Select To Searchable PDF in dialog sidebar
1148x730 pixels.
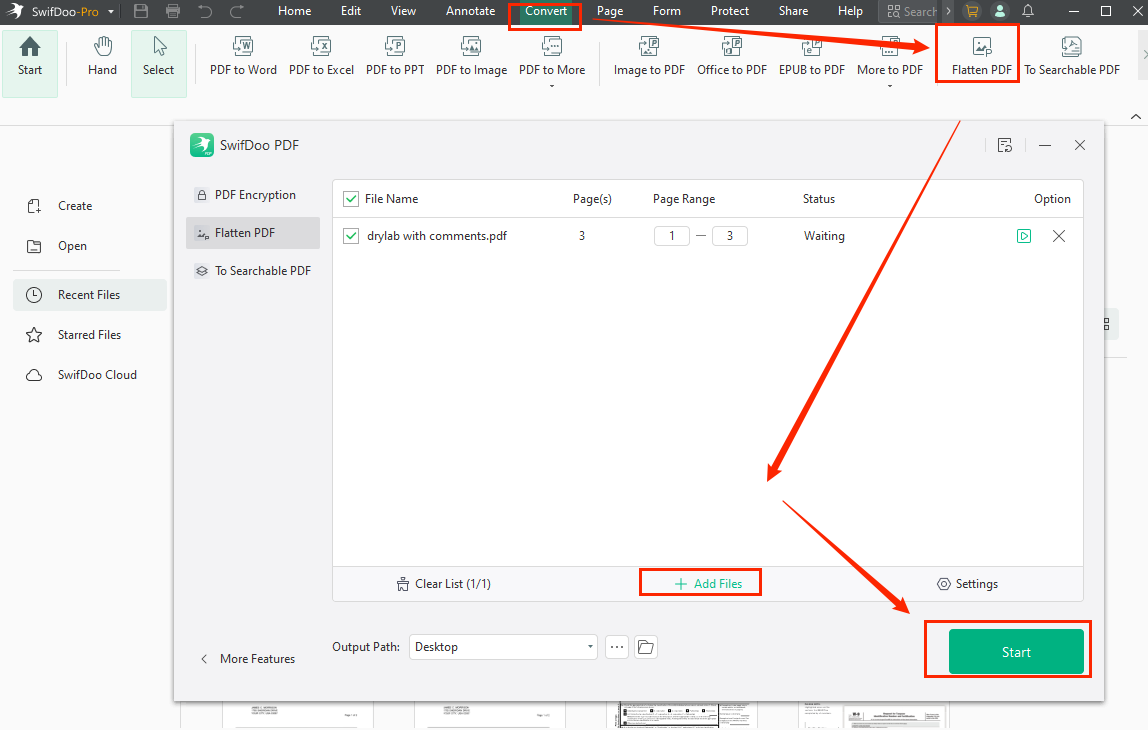[253, 271]
